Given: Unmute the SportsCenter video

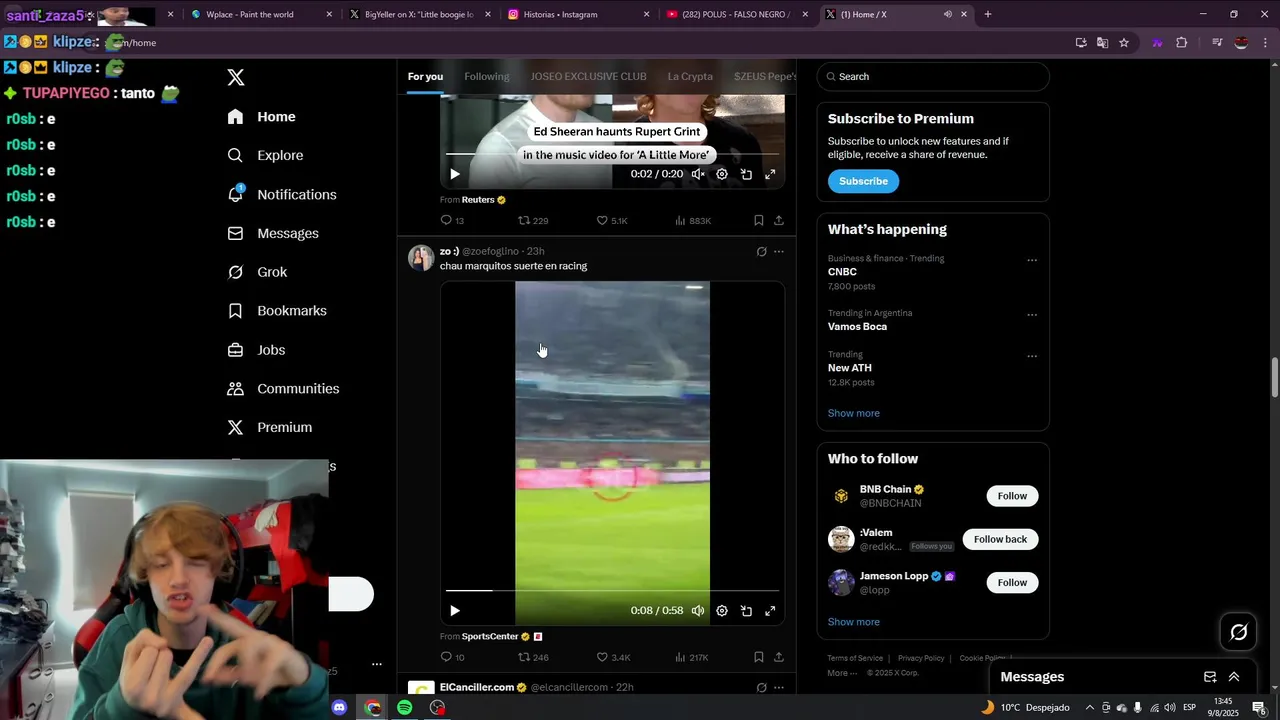Looking at the screenshot, I should 698,610.
